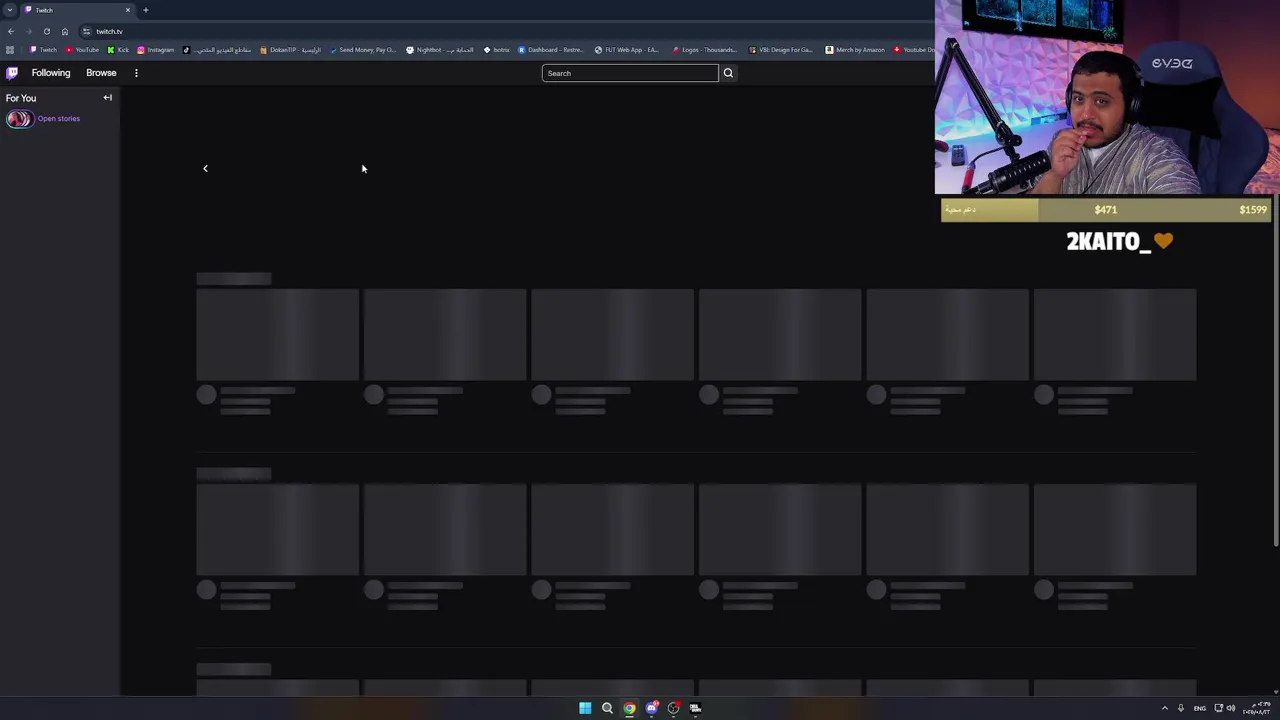Click in the Twitch Search field

coord(630,73)
